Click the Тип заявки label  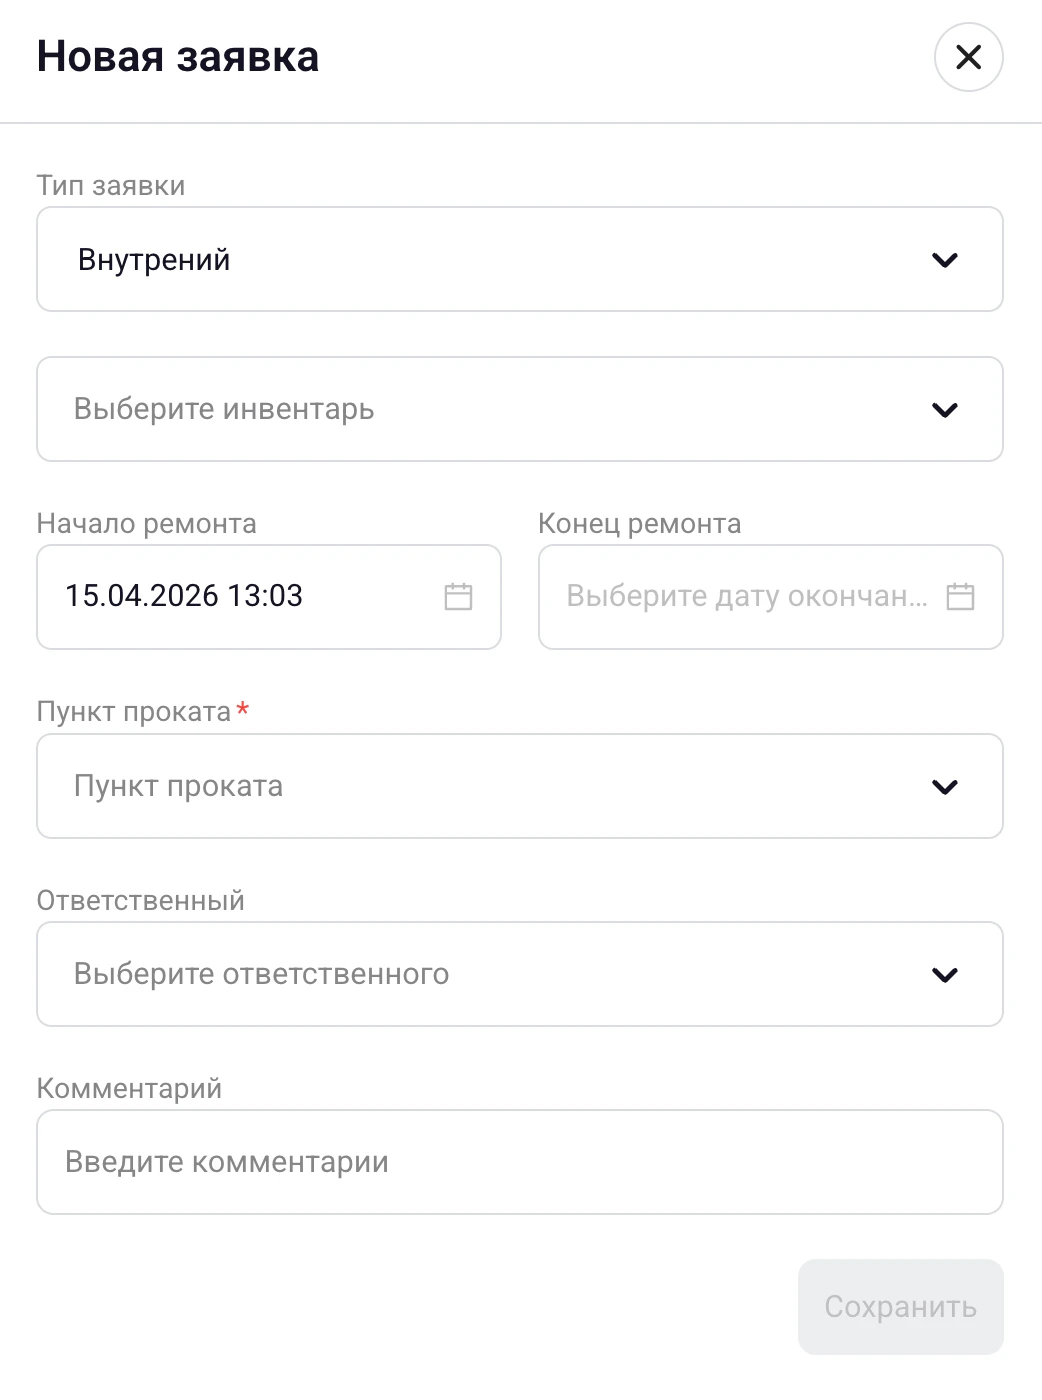[110, 185]
